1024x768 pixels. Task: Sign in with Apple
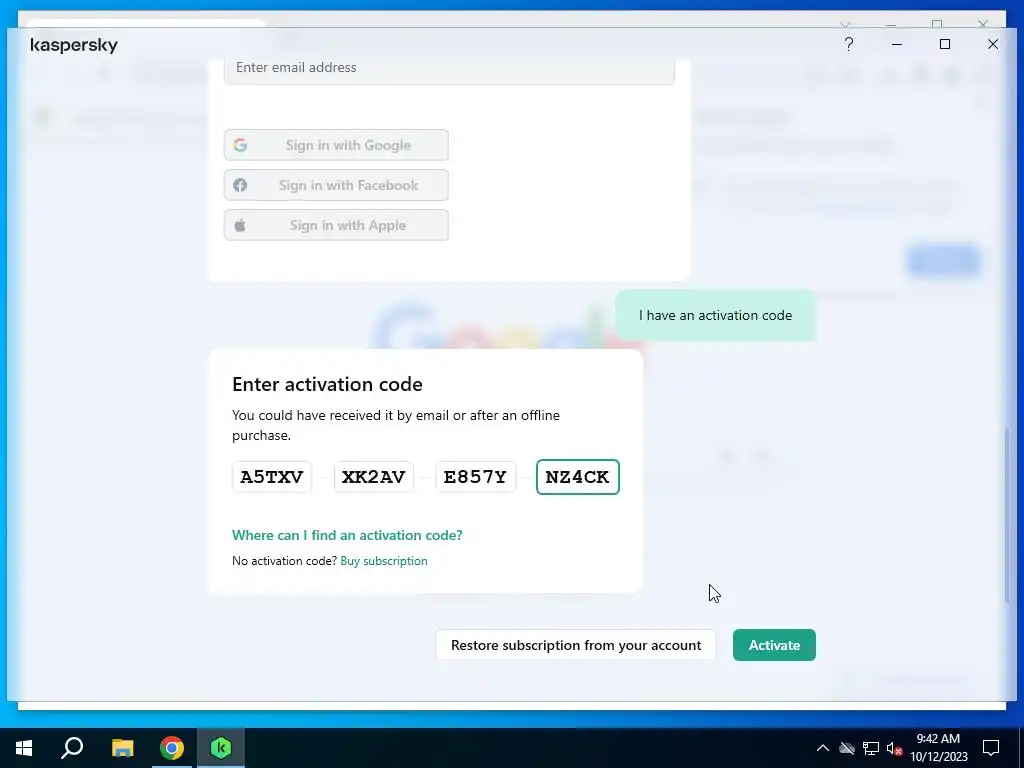(336, 225)
